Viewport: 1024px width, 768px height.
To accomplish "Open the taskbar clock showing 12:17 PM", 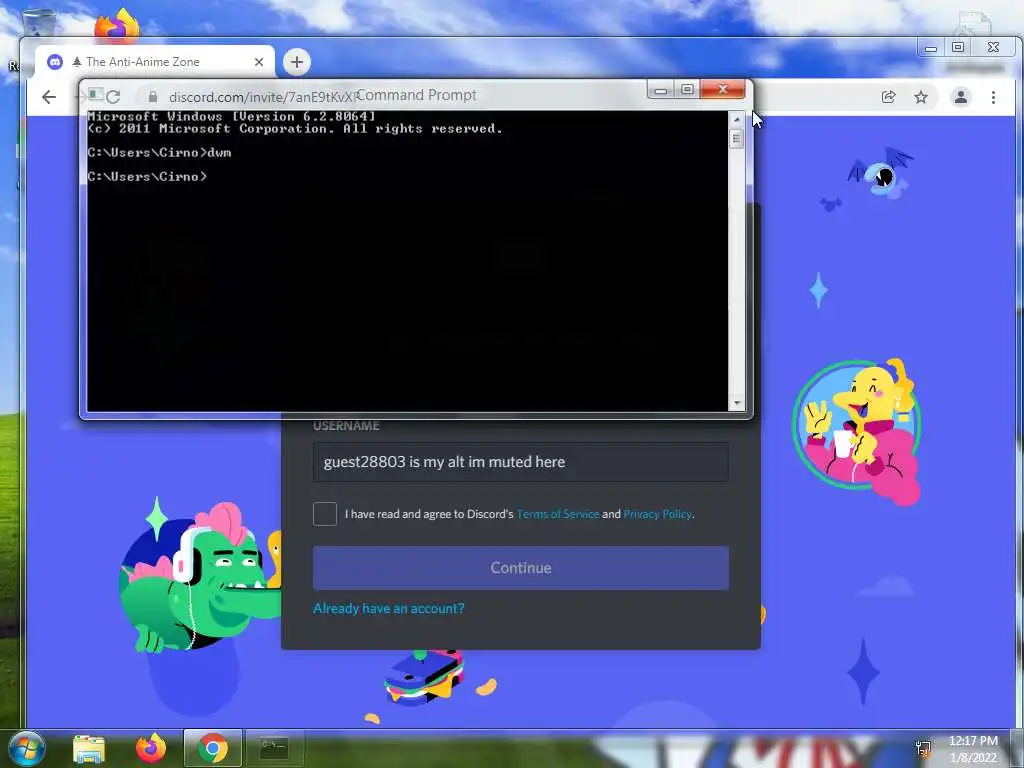I will click(x=973, y=749).
